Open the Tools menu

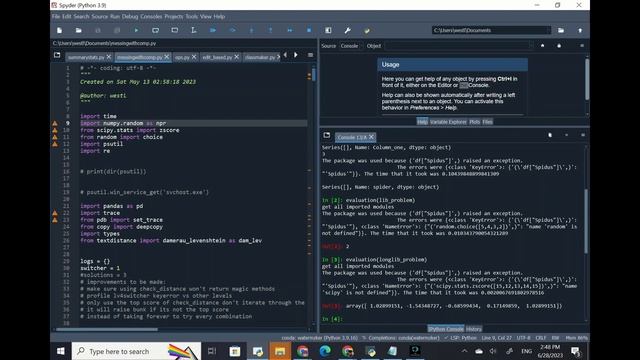point(191,17)
